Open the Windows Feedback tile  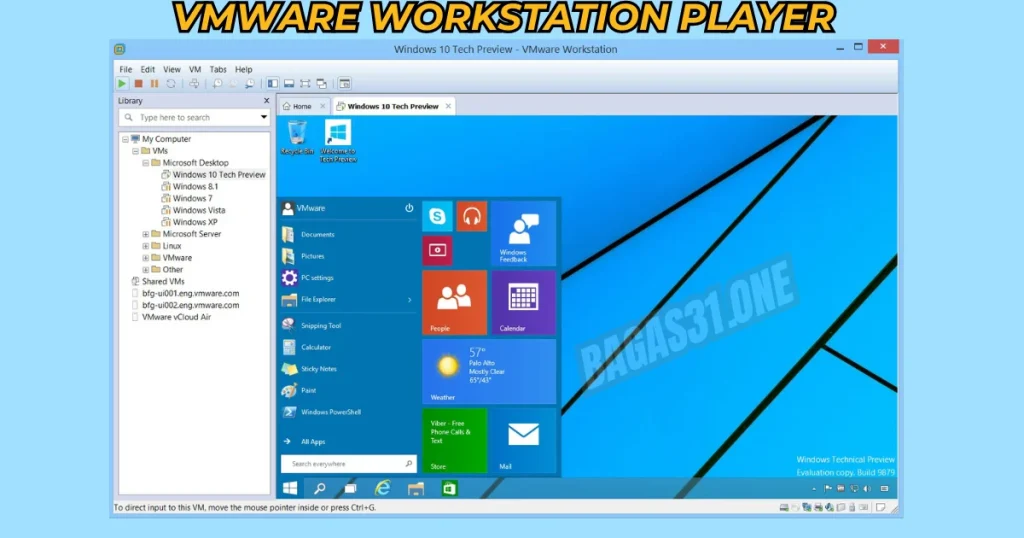coord(523,233)
